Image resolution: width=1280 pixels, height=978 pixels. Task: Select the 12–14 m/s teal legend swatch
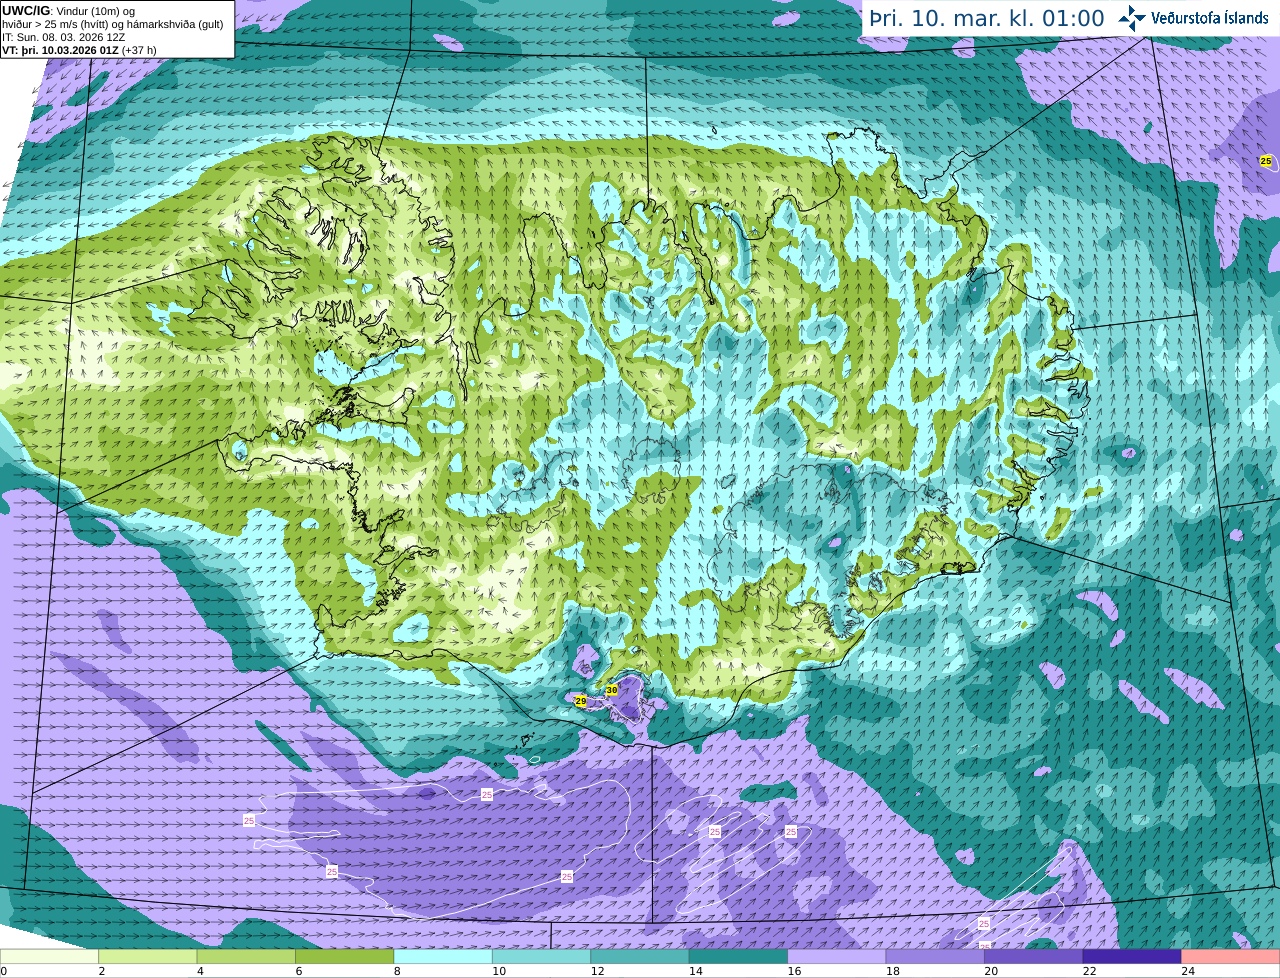[640, 956]
